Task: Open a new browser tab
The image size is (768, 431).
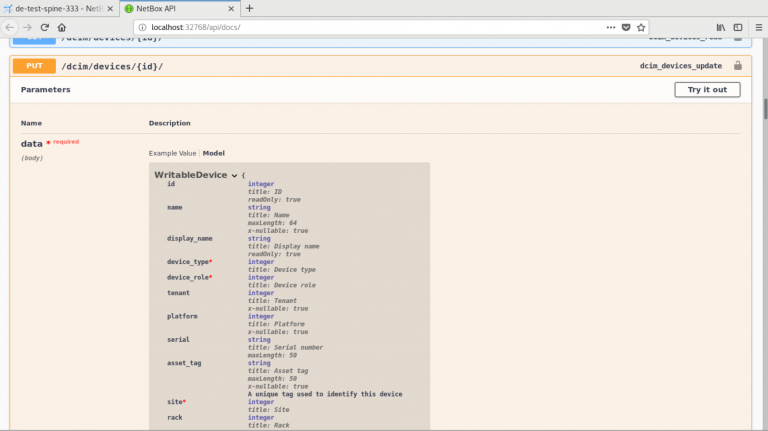Action: (249, 8)
